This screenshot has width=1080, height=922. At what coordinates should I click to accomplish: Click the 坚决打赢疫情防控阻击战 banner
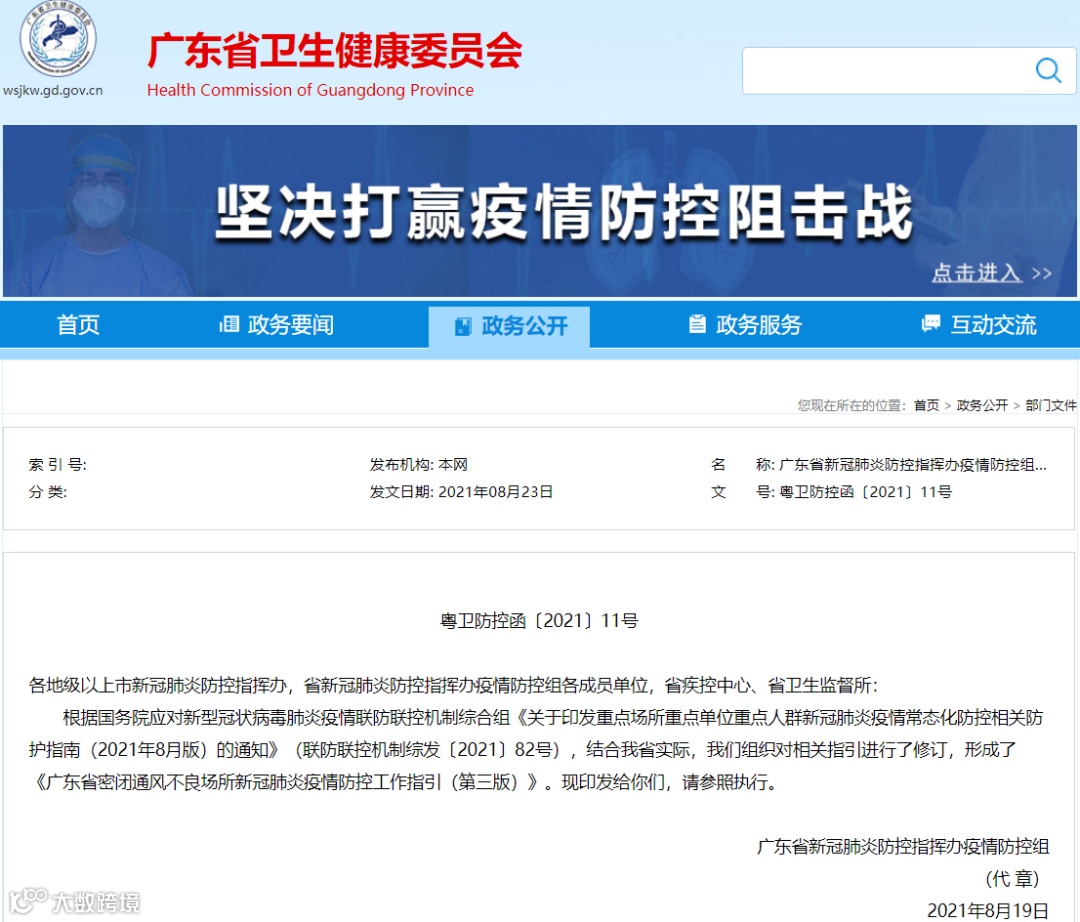[x=540, y=211]
